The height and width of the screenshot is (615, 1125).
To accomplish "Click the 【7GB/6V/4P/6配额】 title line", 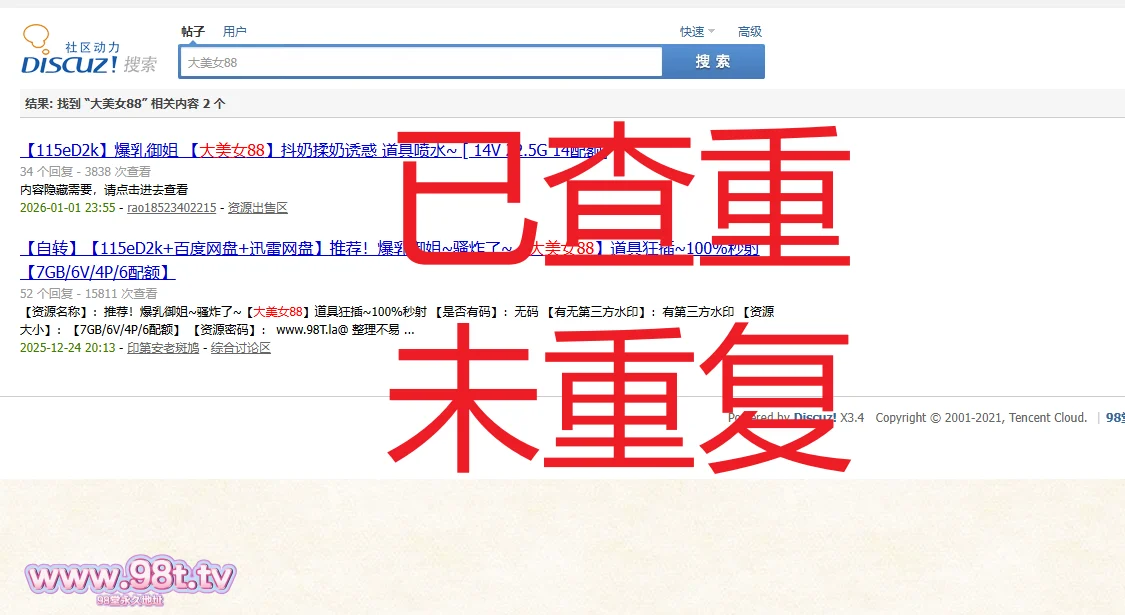I will click(100, 272).
